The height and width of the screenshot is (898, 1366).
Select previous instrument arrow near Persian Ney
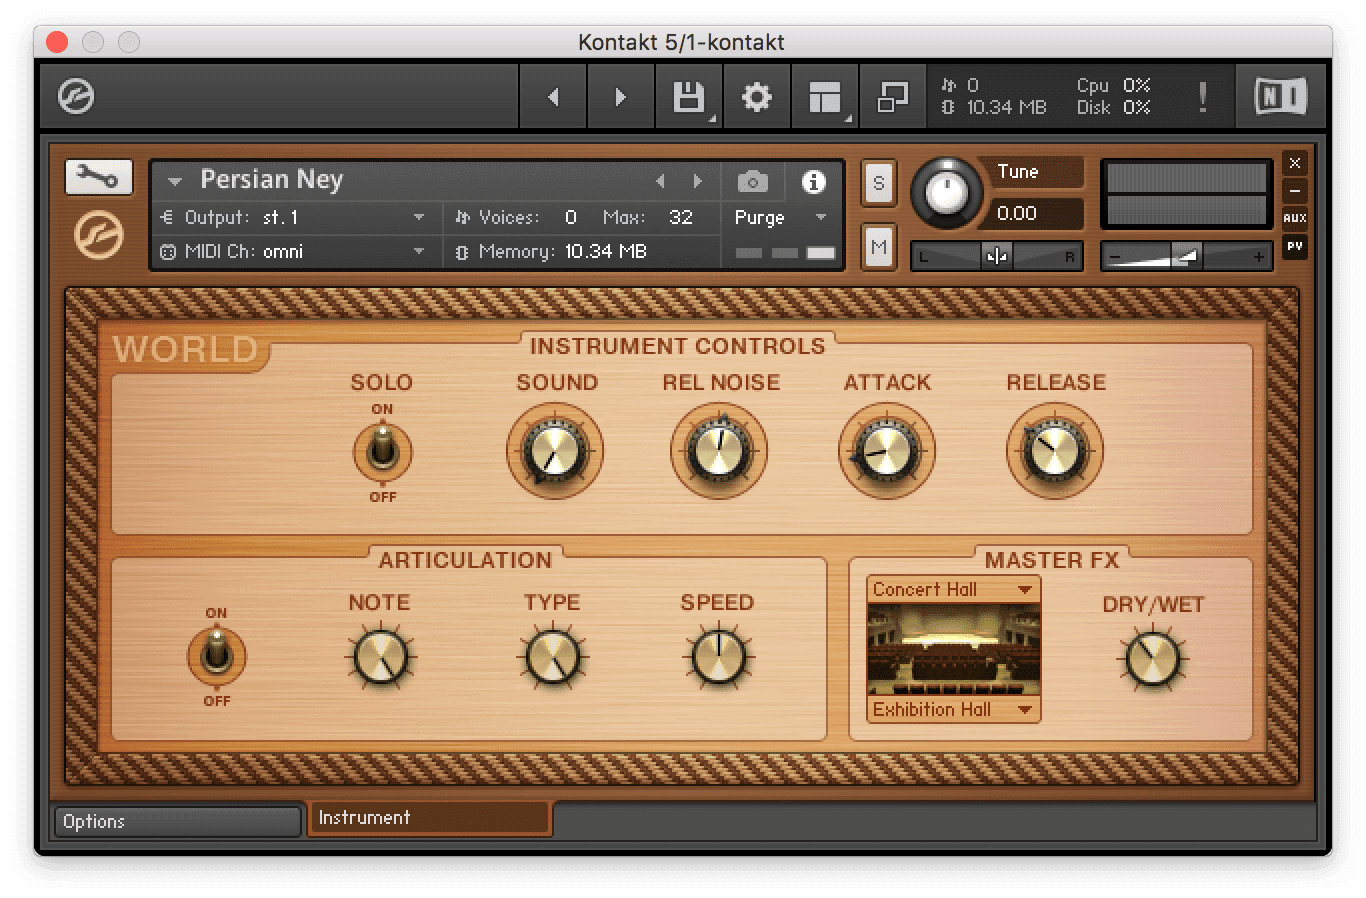[x=660, y=181]
